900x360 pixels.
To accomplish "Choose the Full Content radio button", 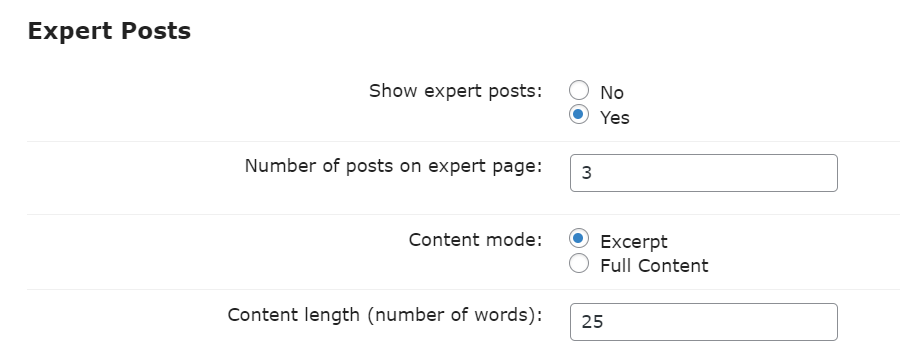I will (579, 263).
